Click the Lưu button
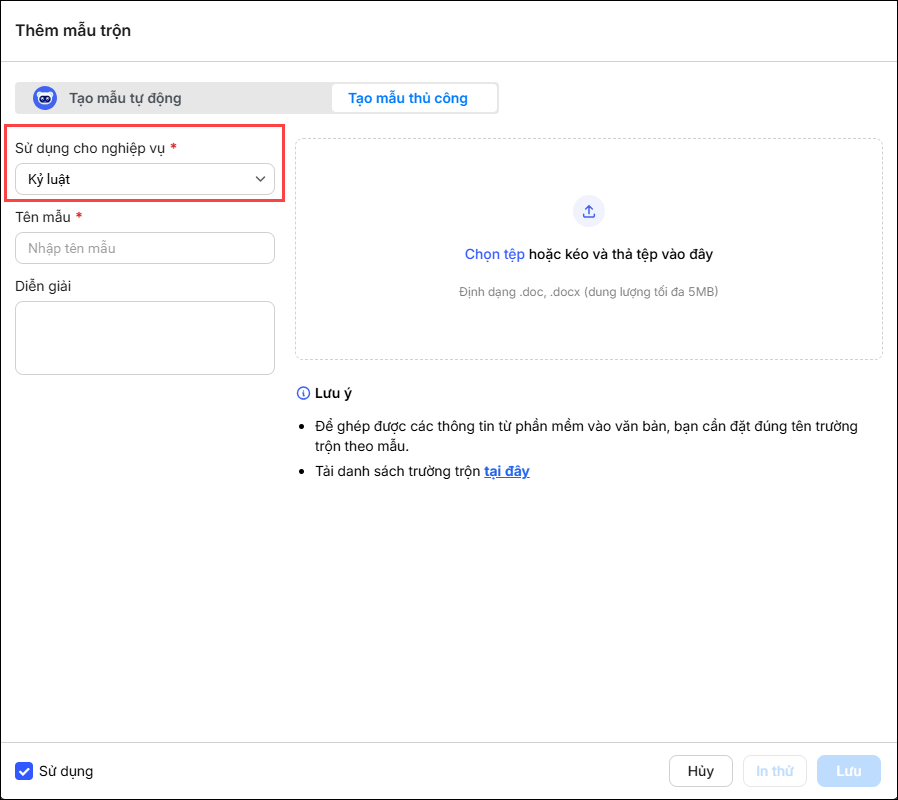The width and height of the screenshot is (898, 800). (849, 771)
